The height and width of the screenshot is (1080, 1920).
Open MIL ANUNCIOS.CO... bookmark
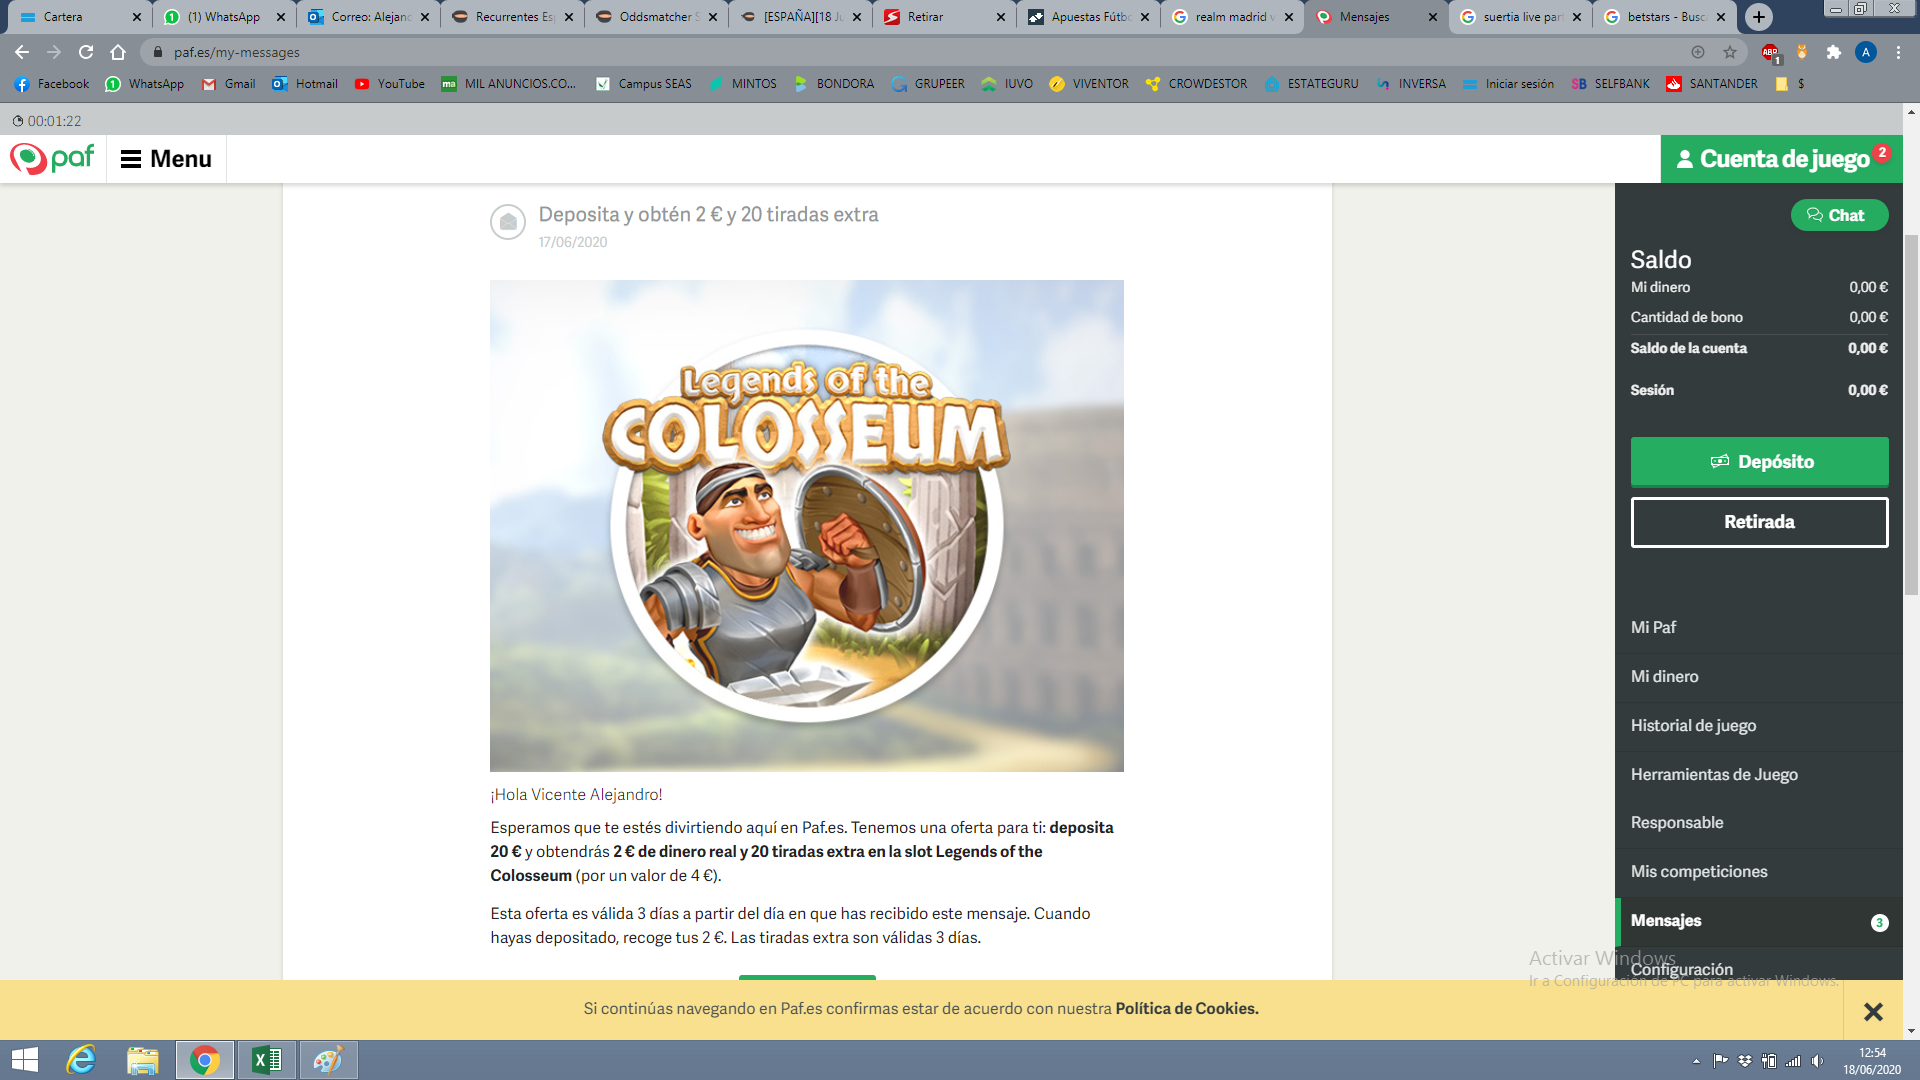click(x=509, y=84)
